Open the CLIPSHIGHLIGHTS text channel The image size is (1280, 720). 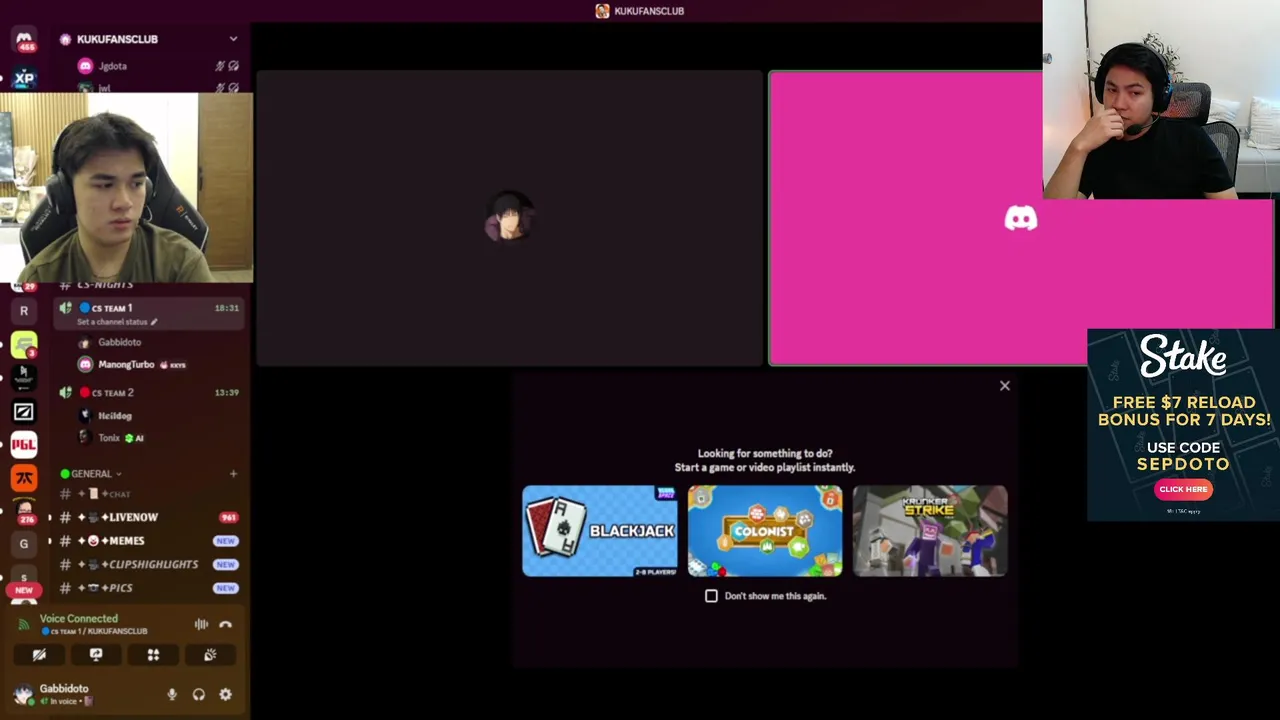tap(150, 565)
